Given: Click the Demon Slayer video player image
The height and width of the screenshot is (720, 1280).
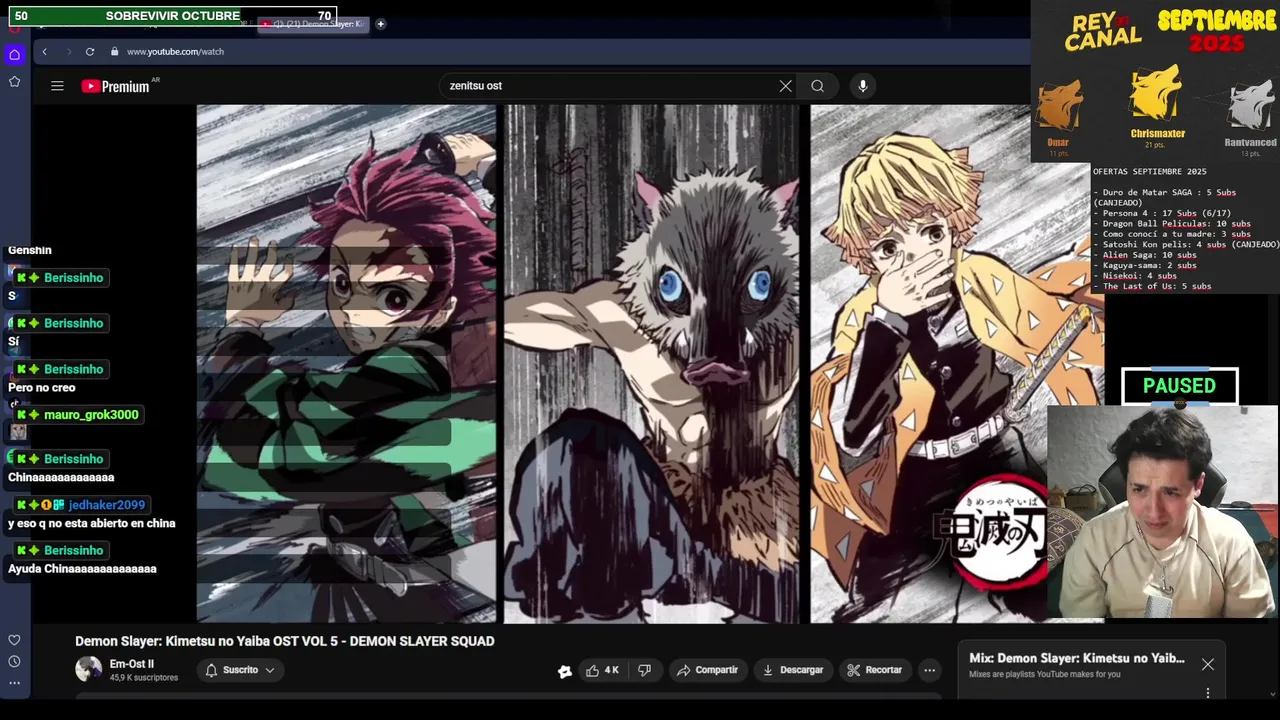Looking at the screenshot, I should pos(650,363).
